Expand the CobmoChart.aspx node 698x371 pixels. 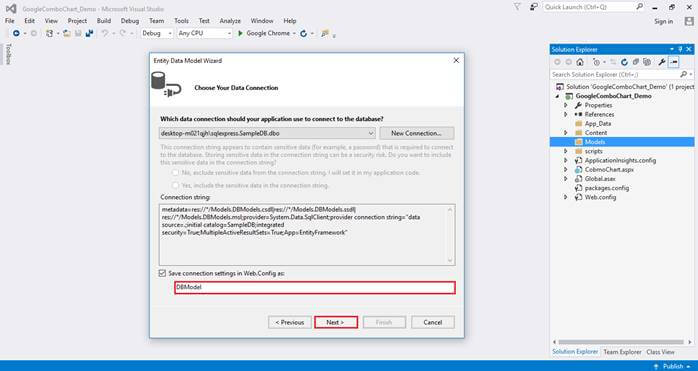[x=566, y=169]
